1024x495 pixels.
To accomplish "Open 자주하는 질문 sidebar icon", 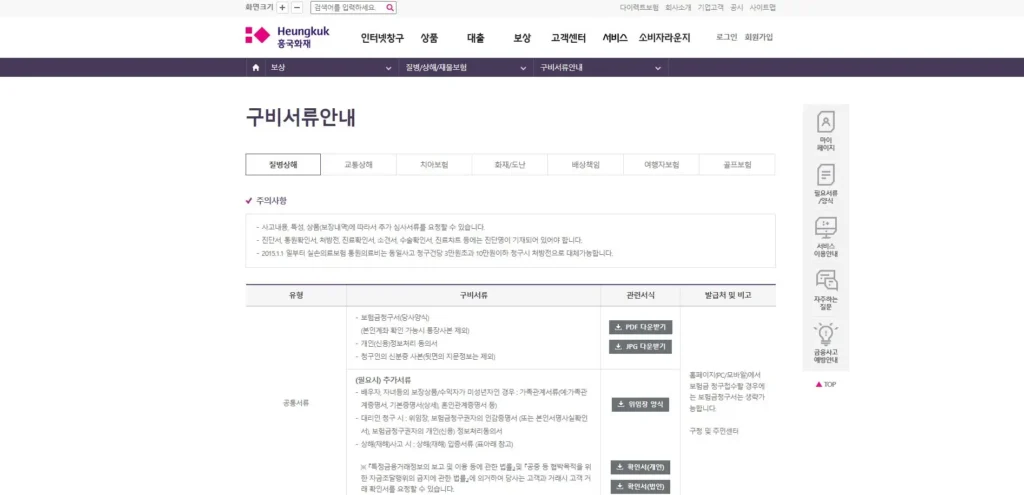I will [826, 290].
